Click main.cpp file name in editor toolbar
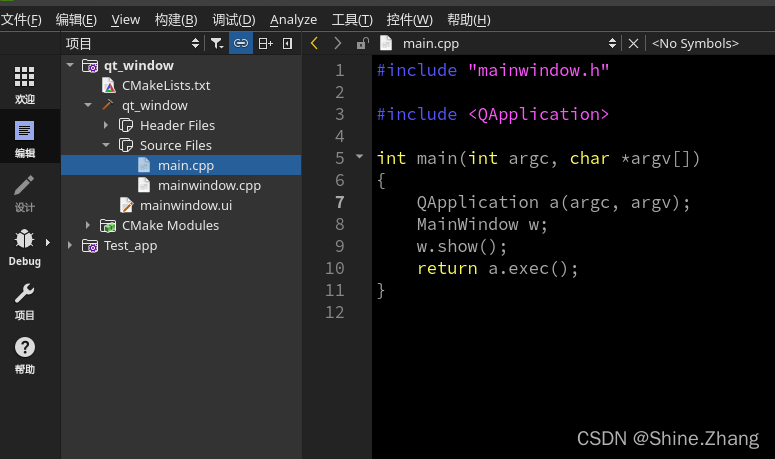 pyautogui.click(x=431, y=43)
